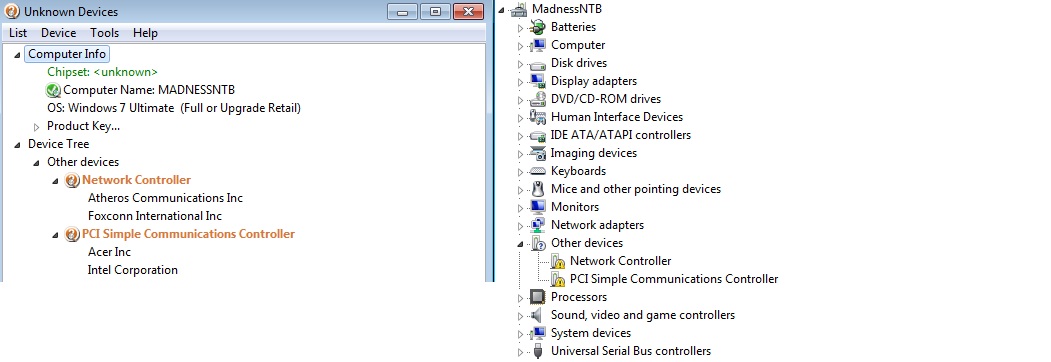1051x362 pixels.
Task: Collapse the Device Tree node
Action: [17, 145]
